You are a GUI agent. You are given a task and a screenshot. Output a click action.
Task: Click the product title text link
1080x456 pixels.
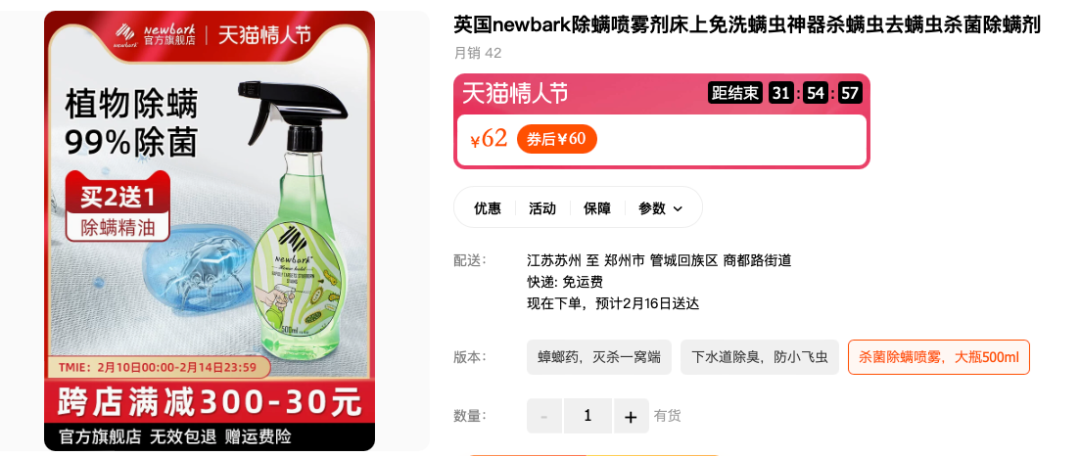[747, 25]
